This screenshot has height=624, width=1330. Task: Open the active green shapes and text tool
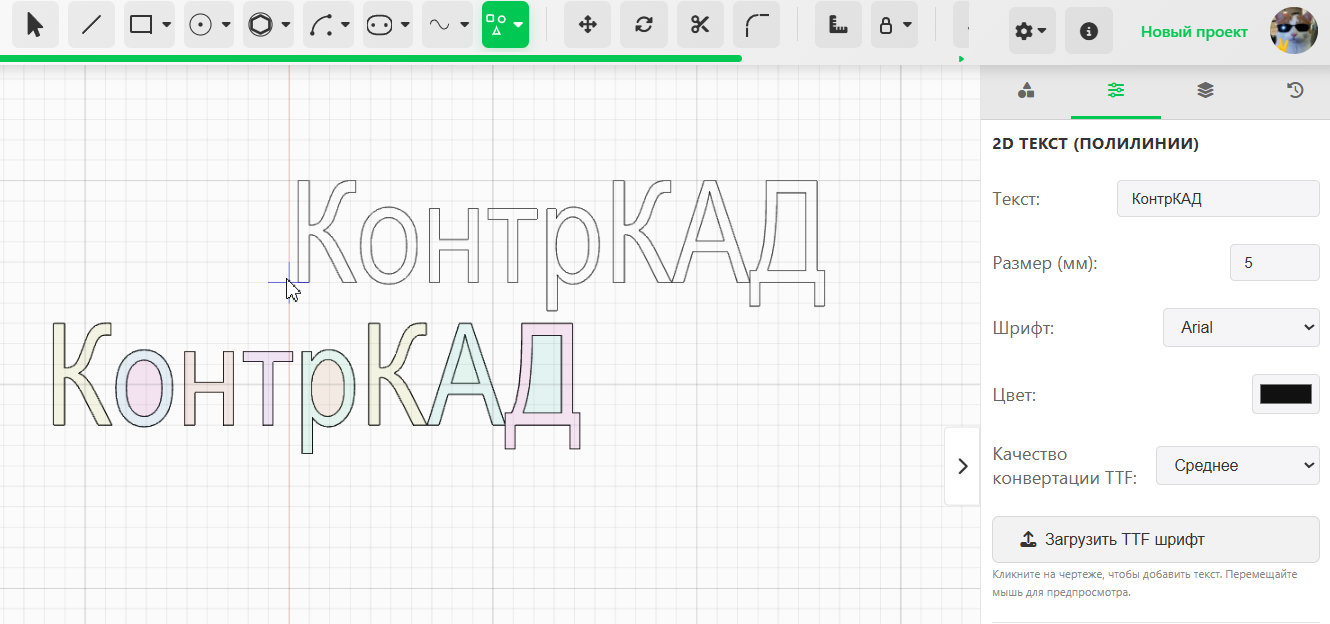[505, 25]
